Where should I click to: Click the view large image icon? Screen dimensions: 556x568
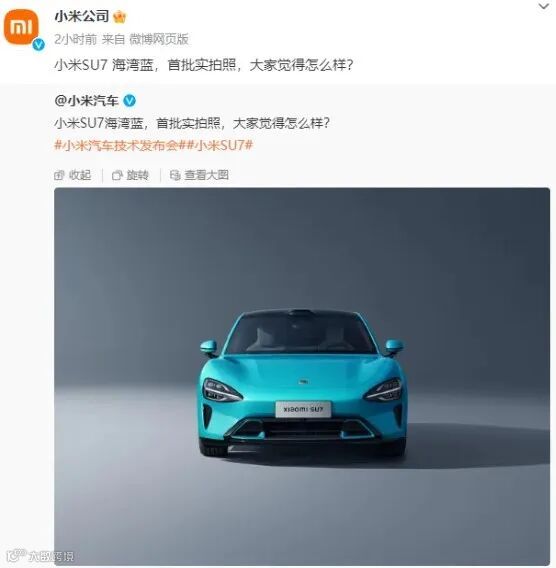coord(175,175)
